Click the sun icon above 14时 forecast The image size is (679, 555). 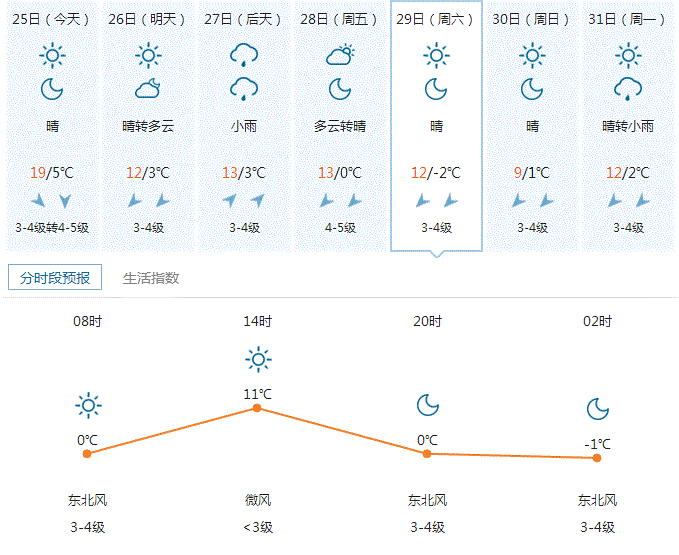(x=258, y=358)
